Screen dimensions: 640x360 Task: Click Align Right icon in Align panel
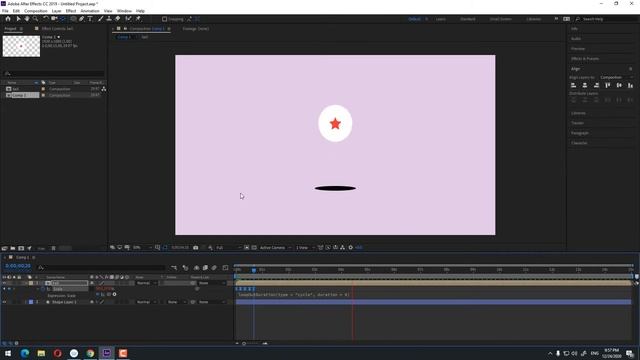pyautogui.click(x=596, y=85)
